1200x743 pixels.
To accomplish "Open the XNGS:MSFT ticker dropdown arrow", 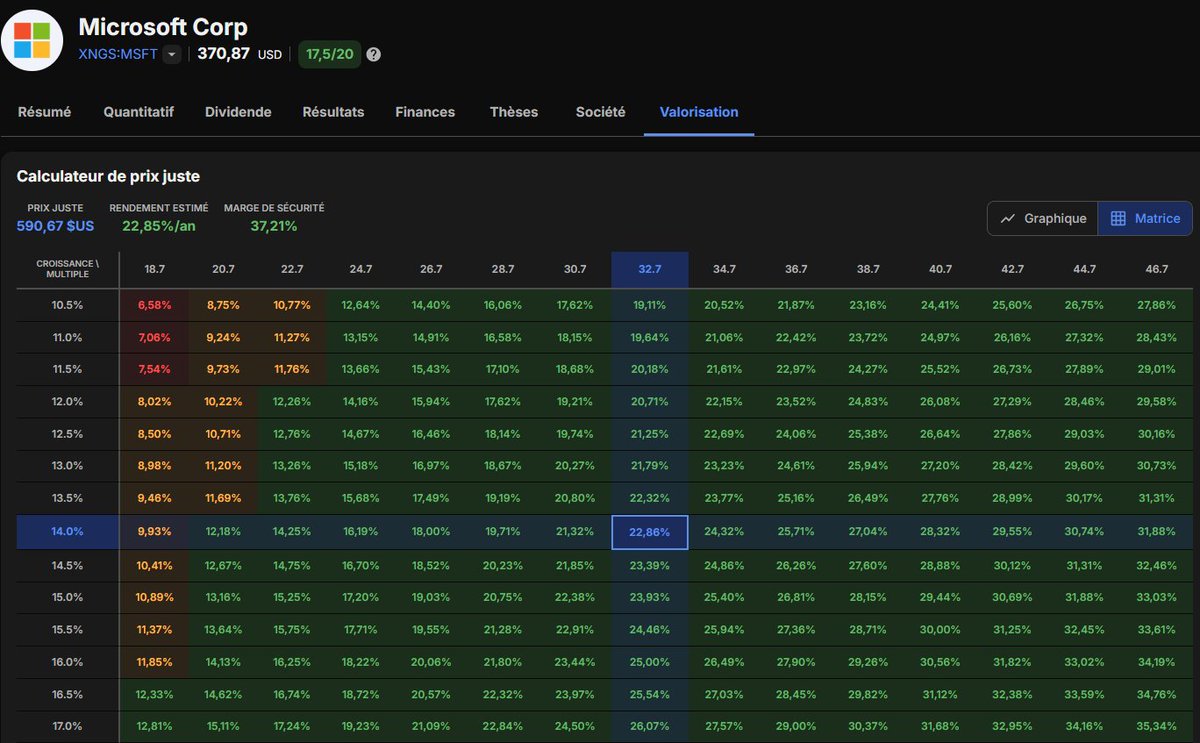I will click(x=172, y=54).
